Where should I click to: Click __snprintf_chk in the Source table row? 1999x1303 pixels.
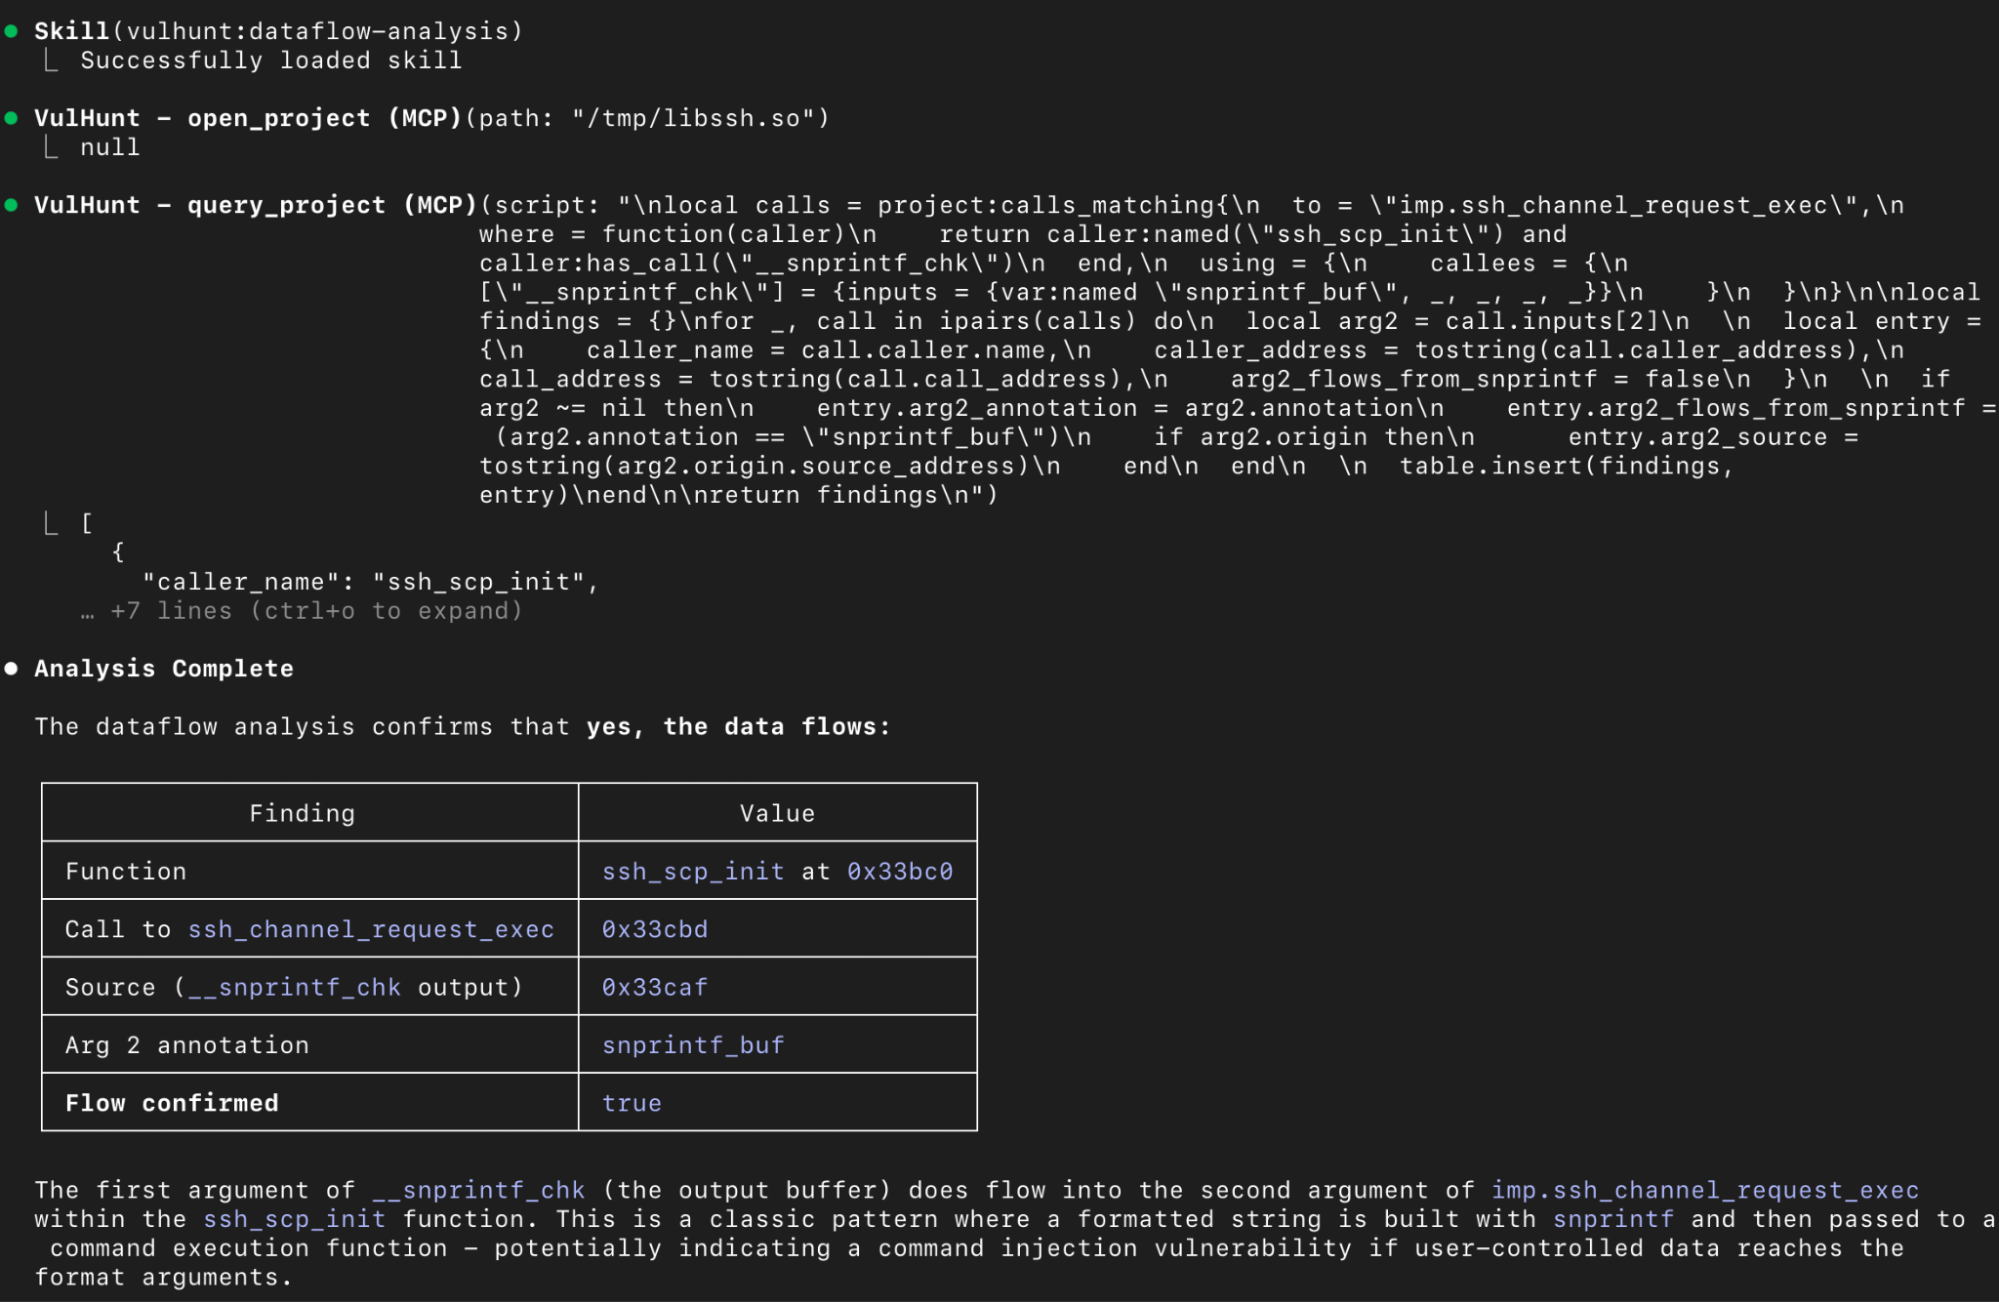[294, 987]
